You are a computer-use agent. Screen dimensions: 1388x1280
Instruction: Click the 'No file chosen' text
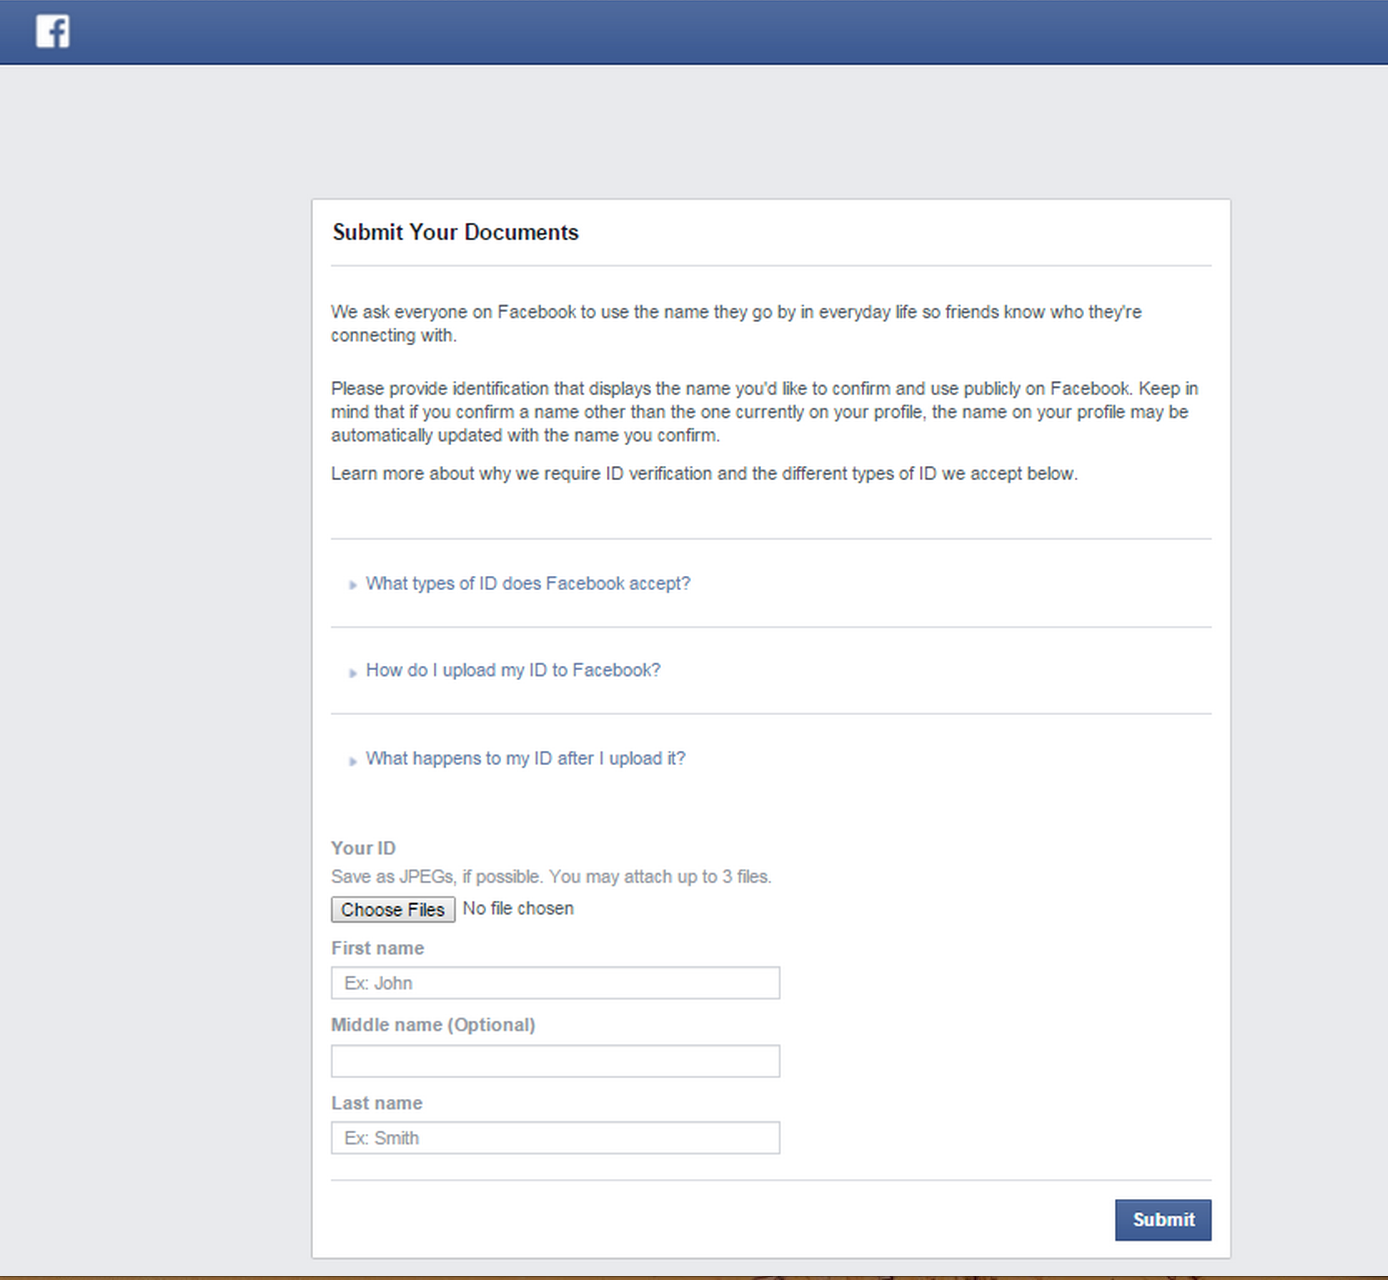518,908
